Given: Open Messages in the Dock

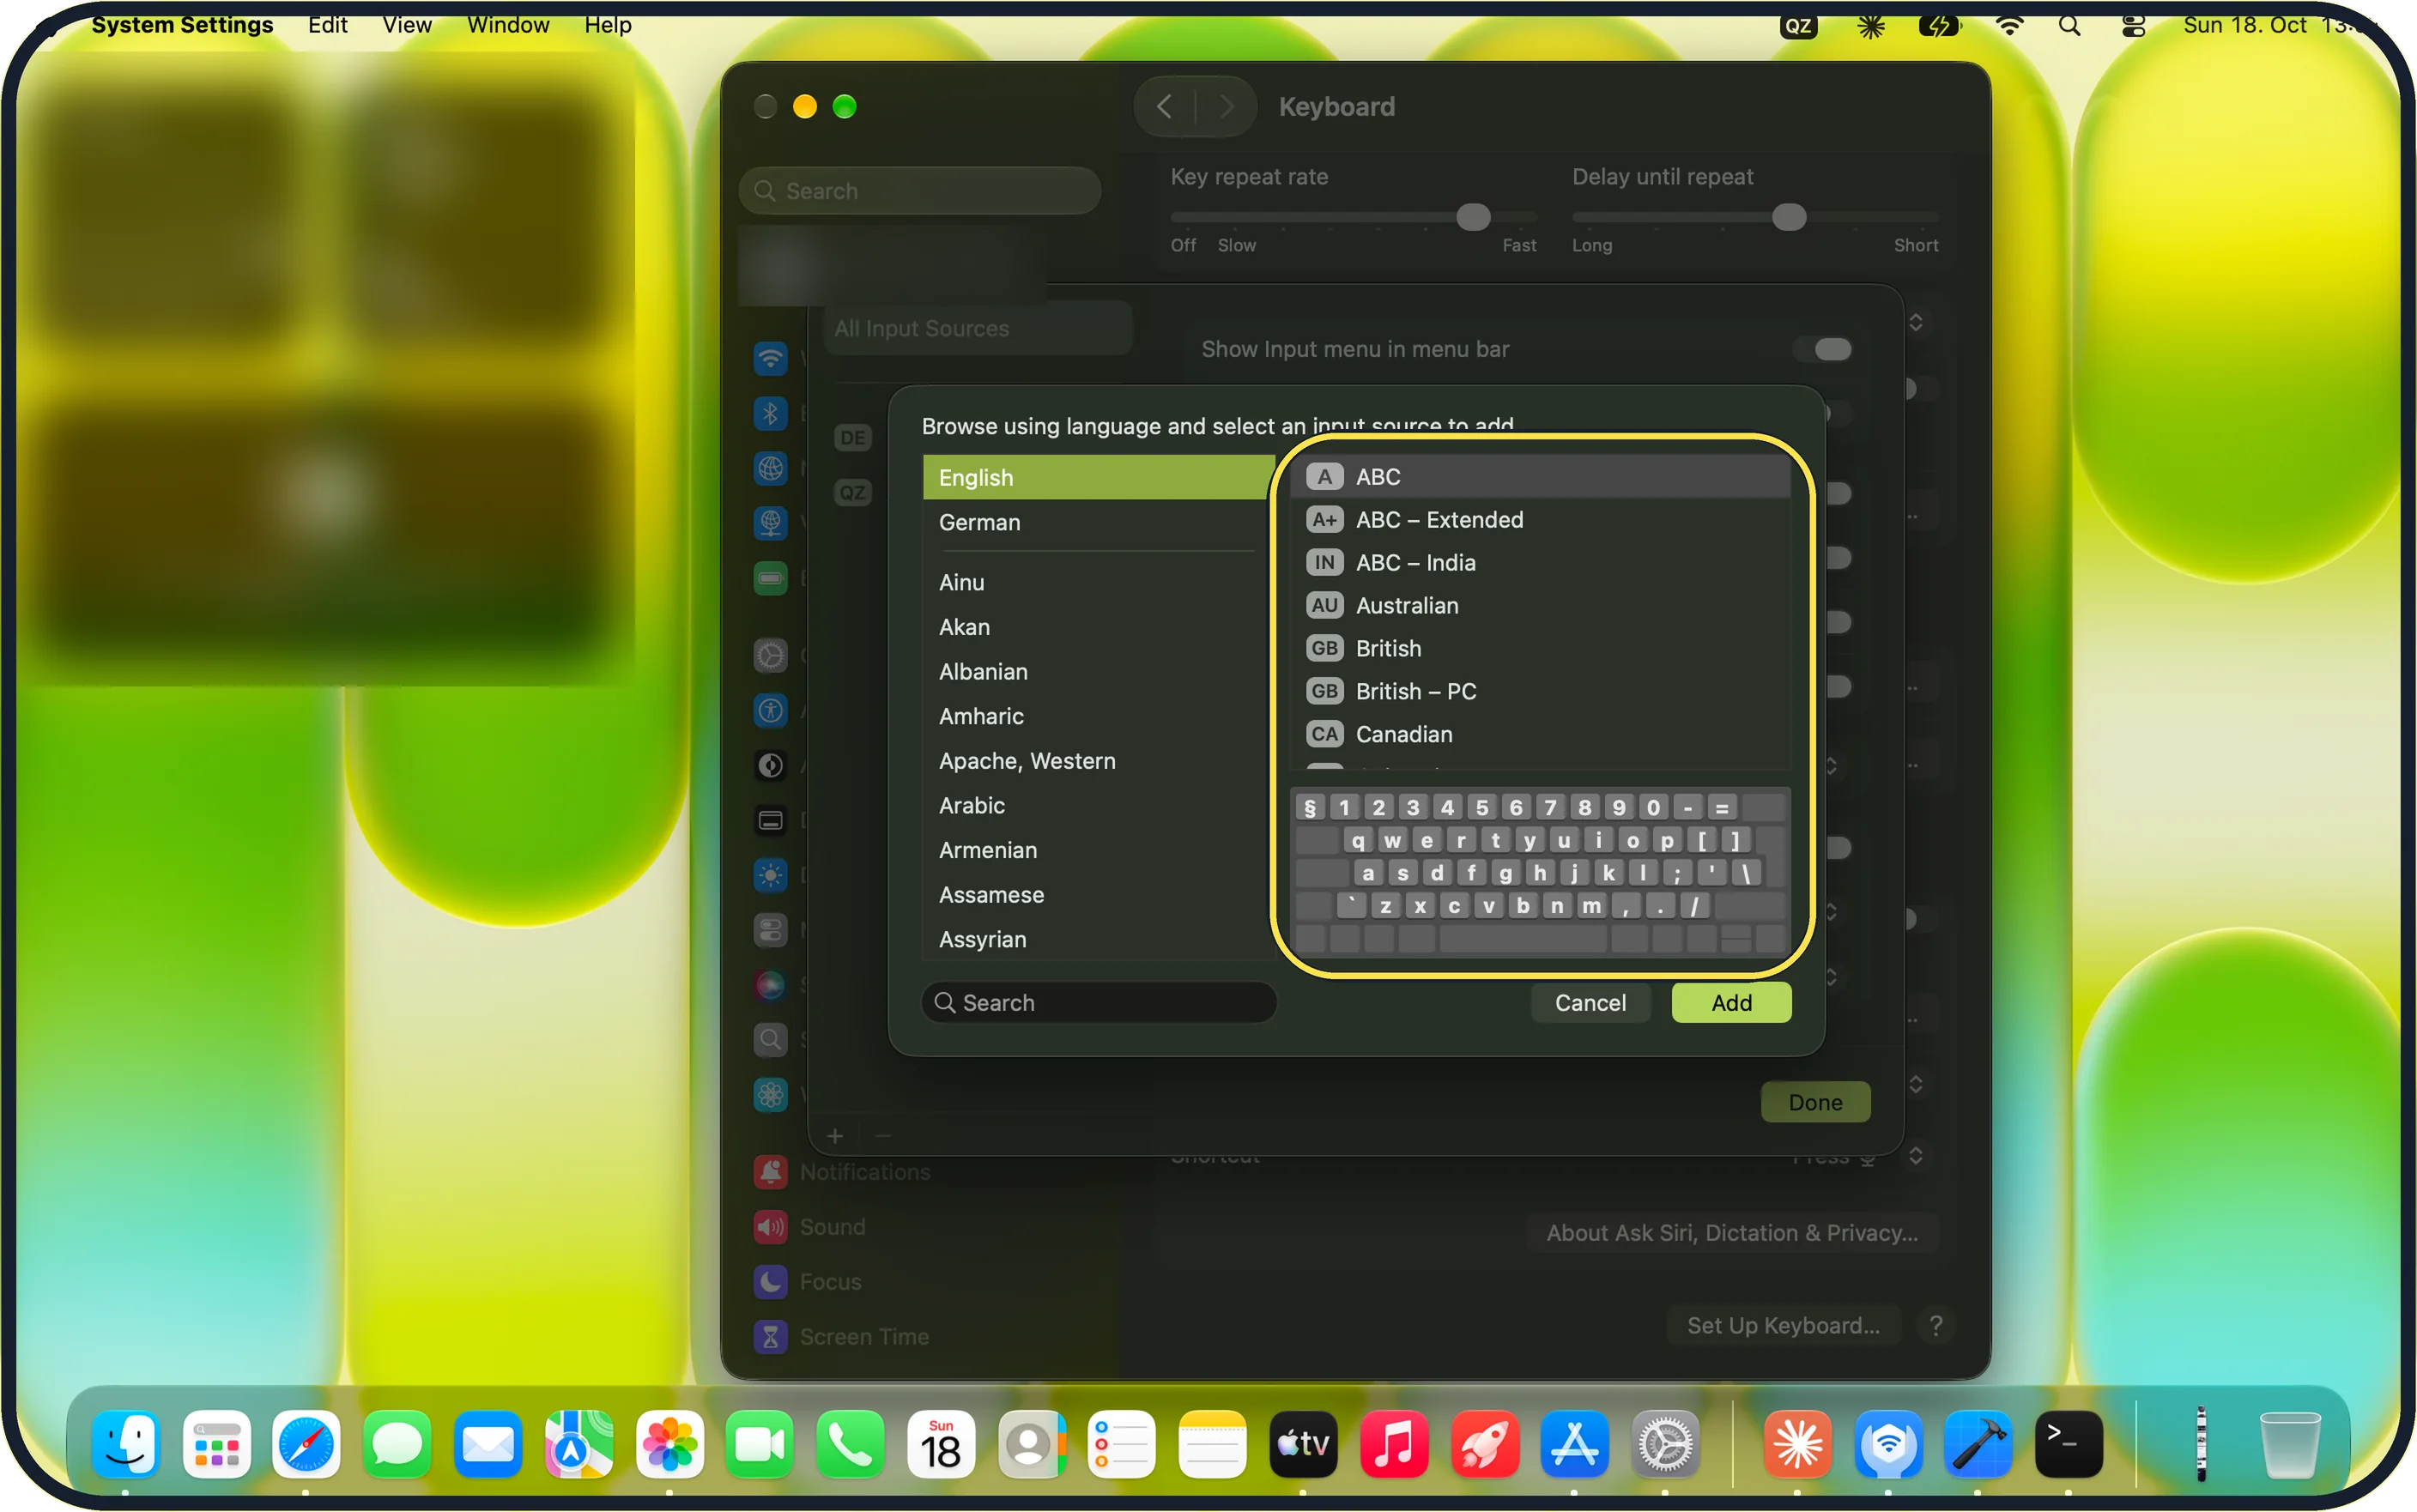Looking at the screenshot, I should pos(397,1444).
